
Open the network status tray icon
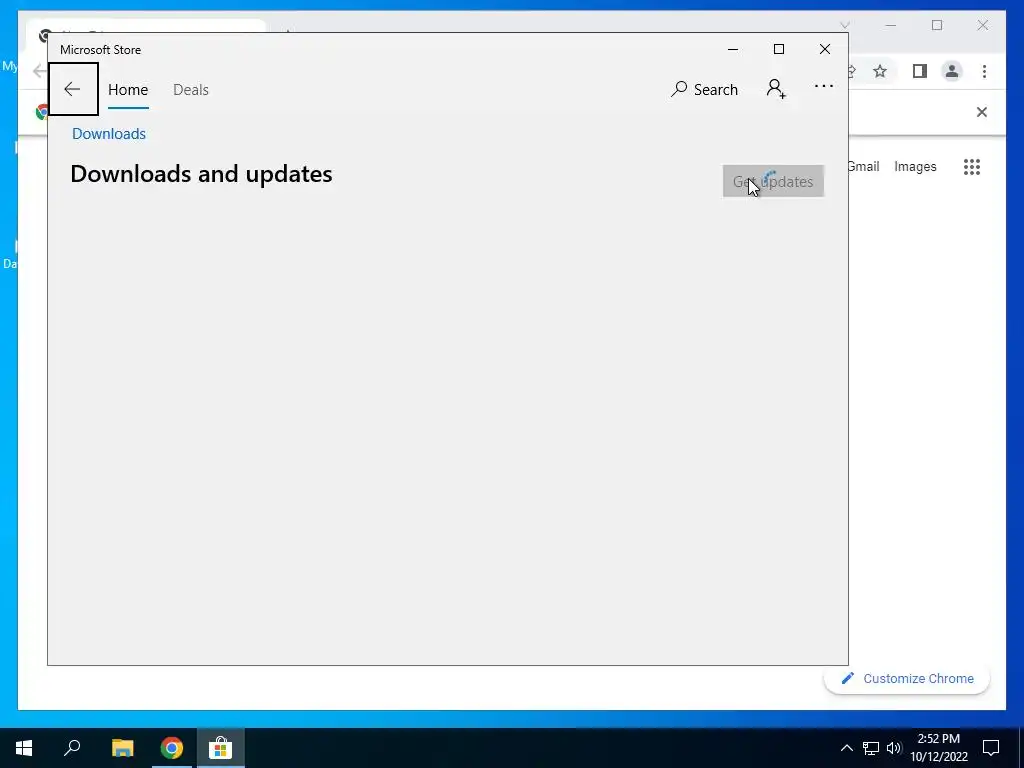pyautogui.click(x=871, y=748)
